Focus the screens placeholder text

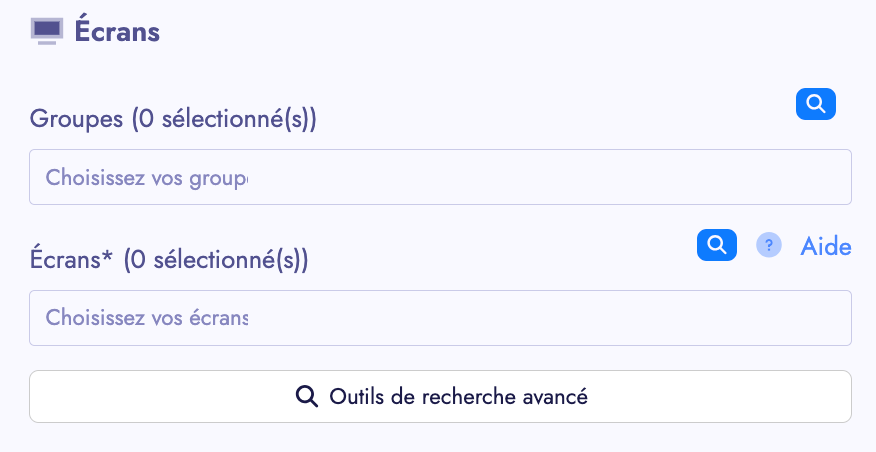[x=147, y=318]
